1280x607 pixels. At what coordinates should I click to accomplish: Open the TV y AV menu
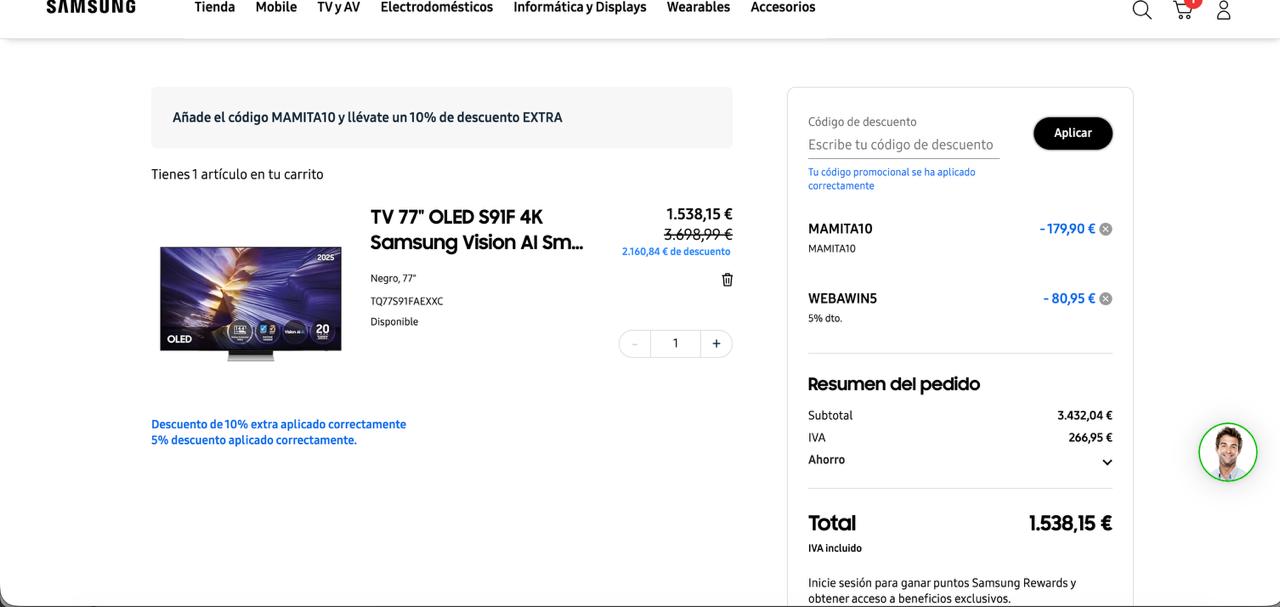338,8
